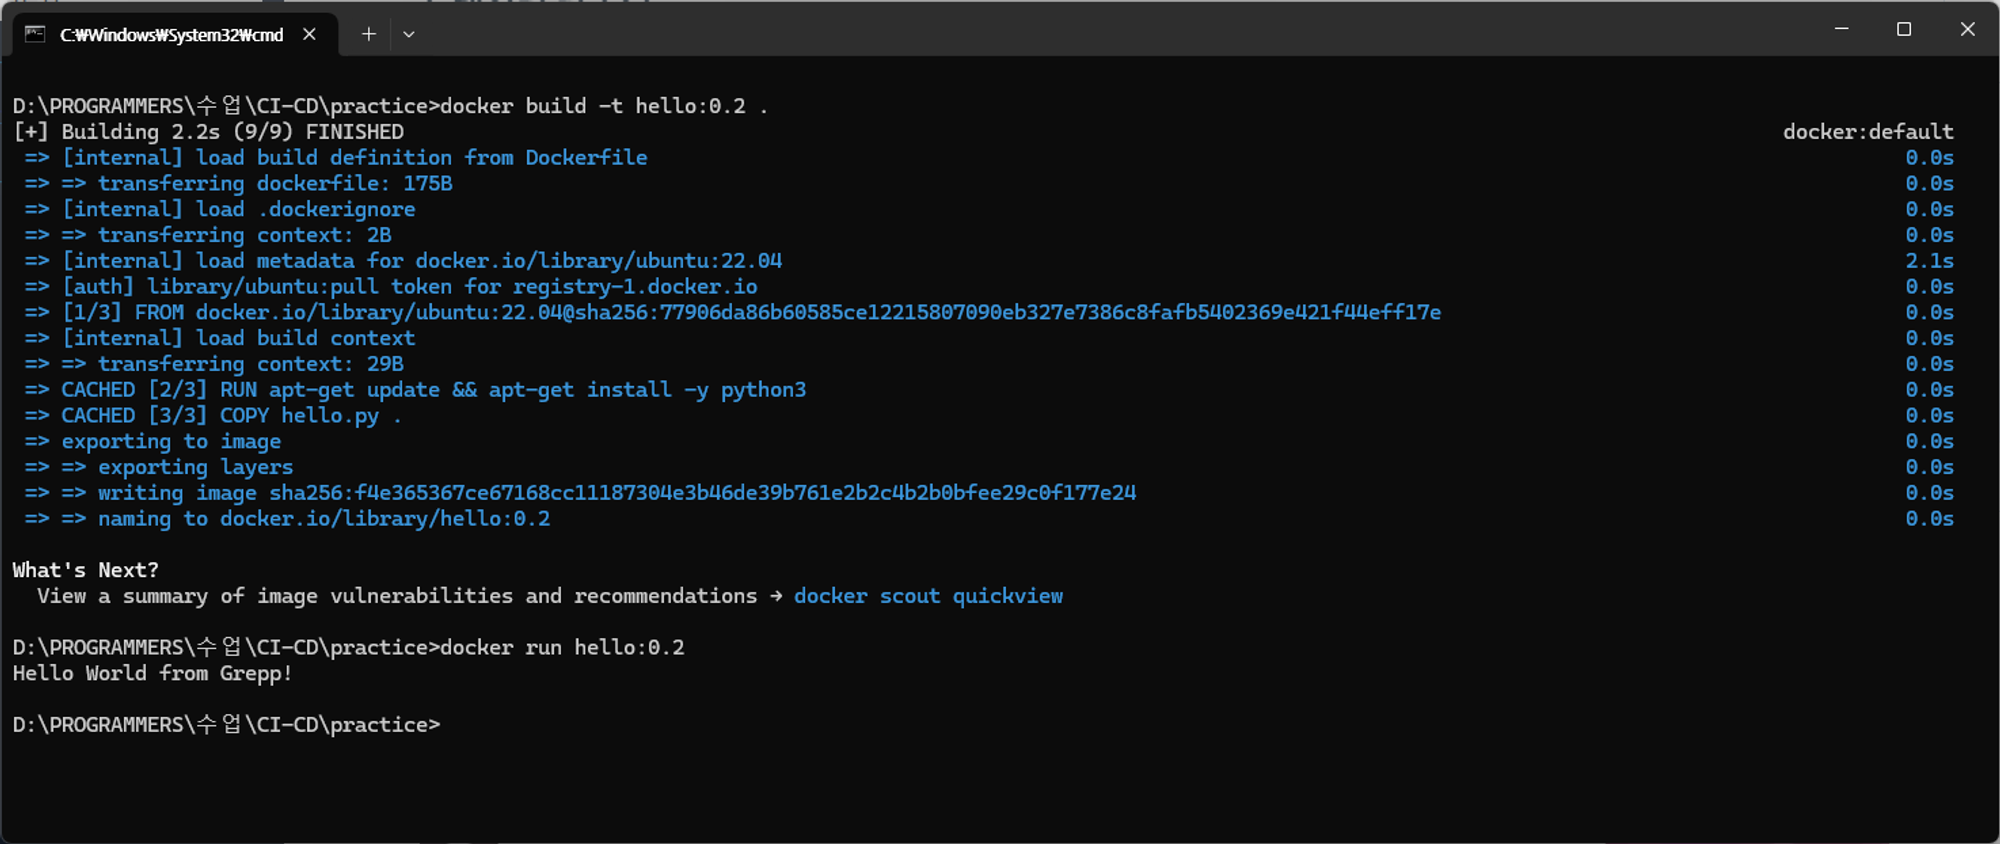Image resolution: width=2000 pixels, height=844 pixels.
Task: Close the cmd tab with X icon
Action: pos(309,34)
